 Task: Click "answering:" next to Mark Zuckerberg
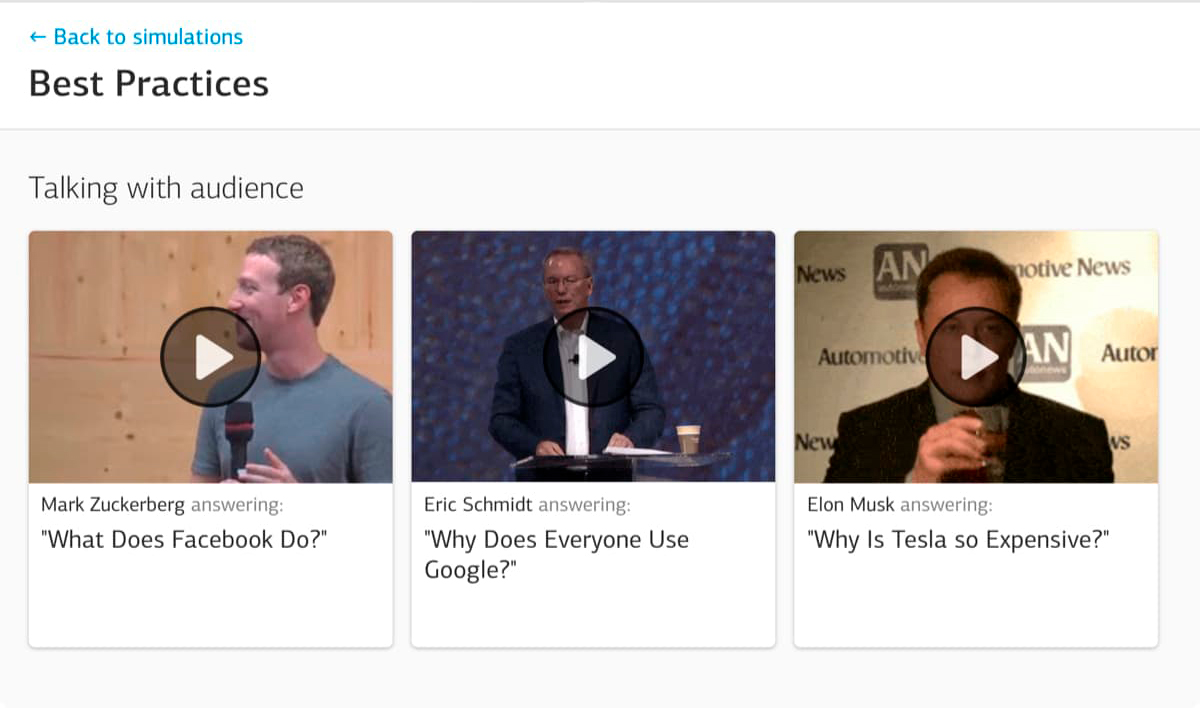click(237, 505)
